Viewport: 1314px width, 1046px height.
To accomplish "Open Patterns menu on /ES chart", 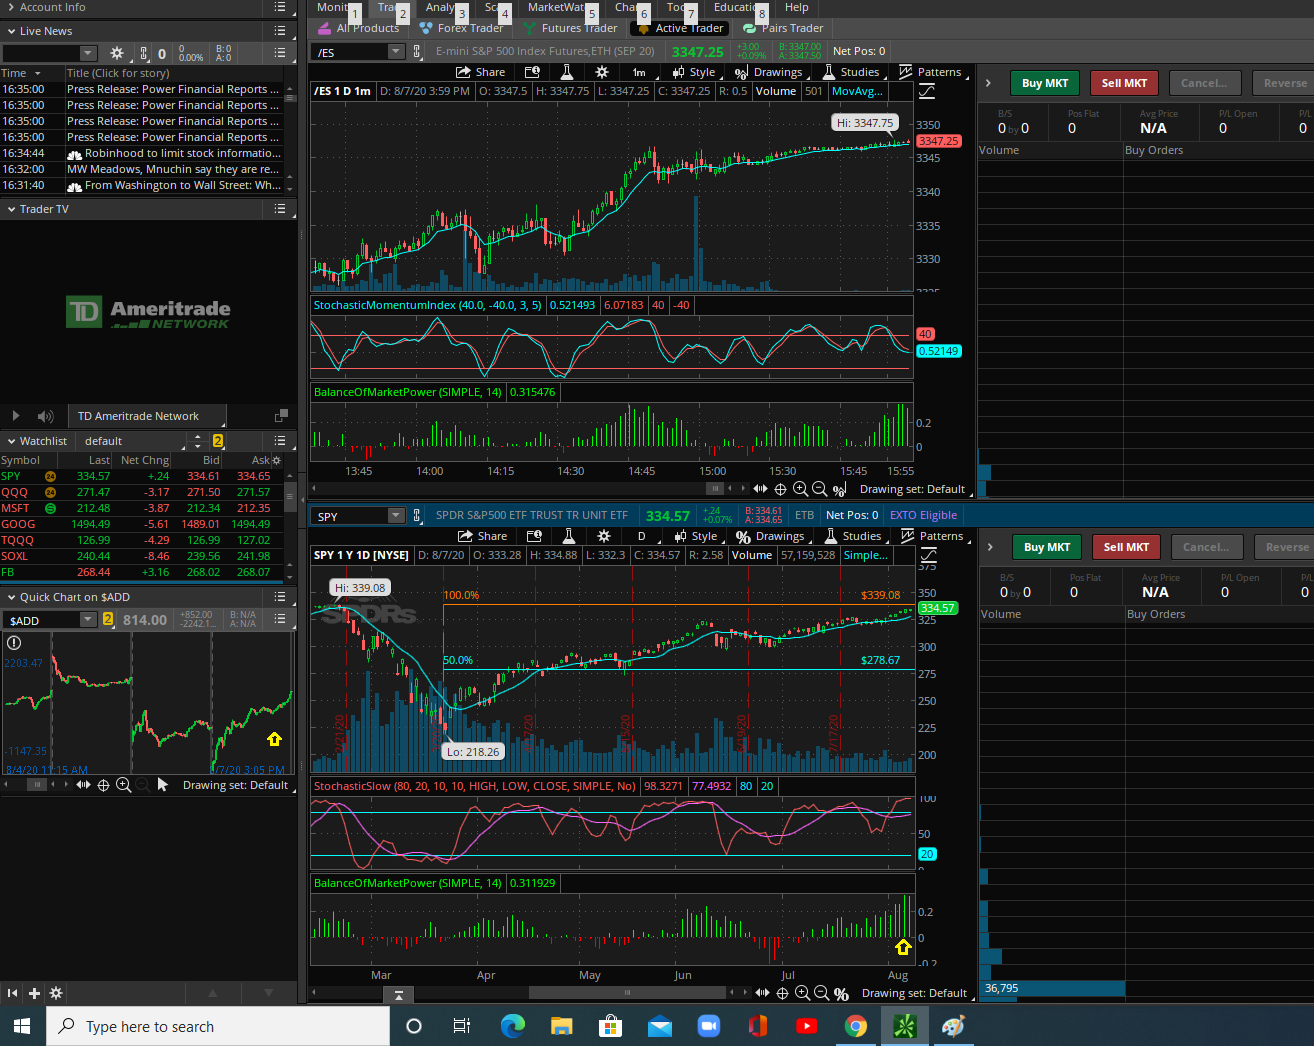I will click(930, 72).
